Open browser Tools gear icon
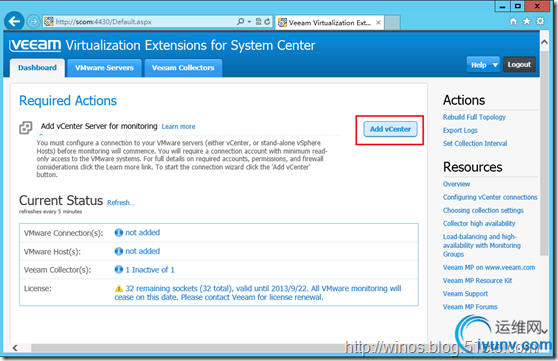This screenshot has width=558, height=361. [540, 21]
